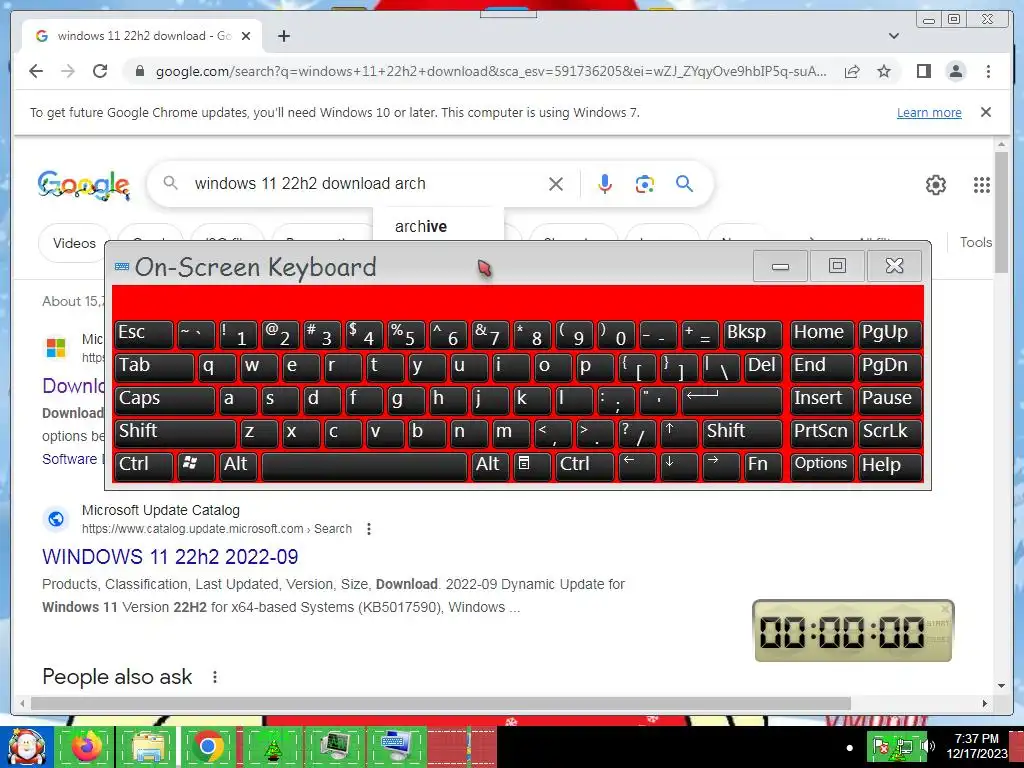The height and width of the screenshot is (768, 1024).
Task: Click the PrtScn key on On-Screen Keyboard
Action: [822, 432]
